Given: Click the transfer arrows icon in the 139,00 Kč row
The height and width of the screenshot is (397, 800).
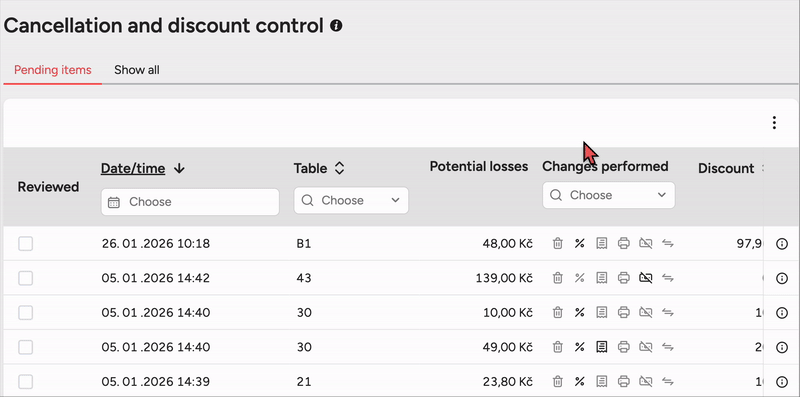Looking at the screenshot, I should 668,278.
